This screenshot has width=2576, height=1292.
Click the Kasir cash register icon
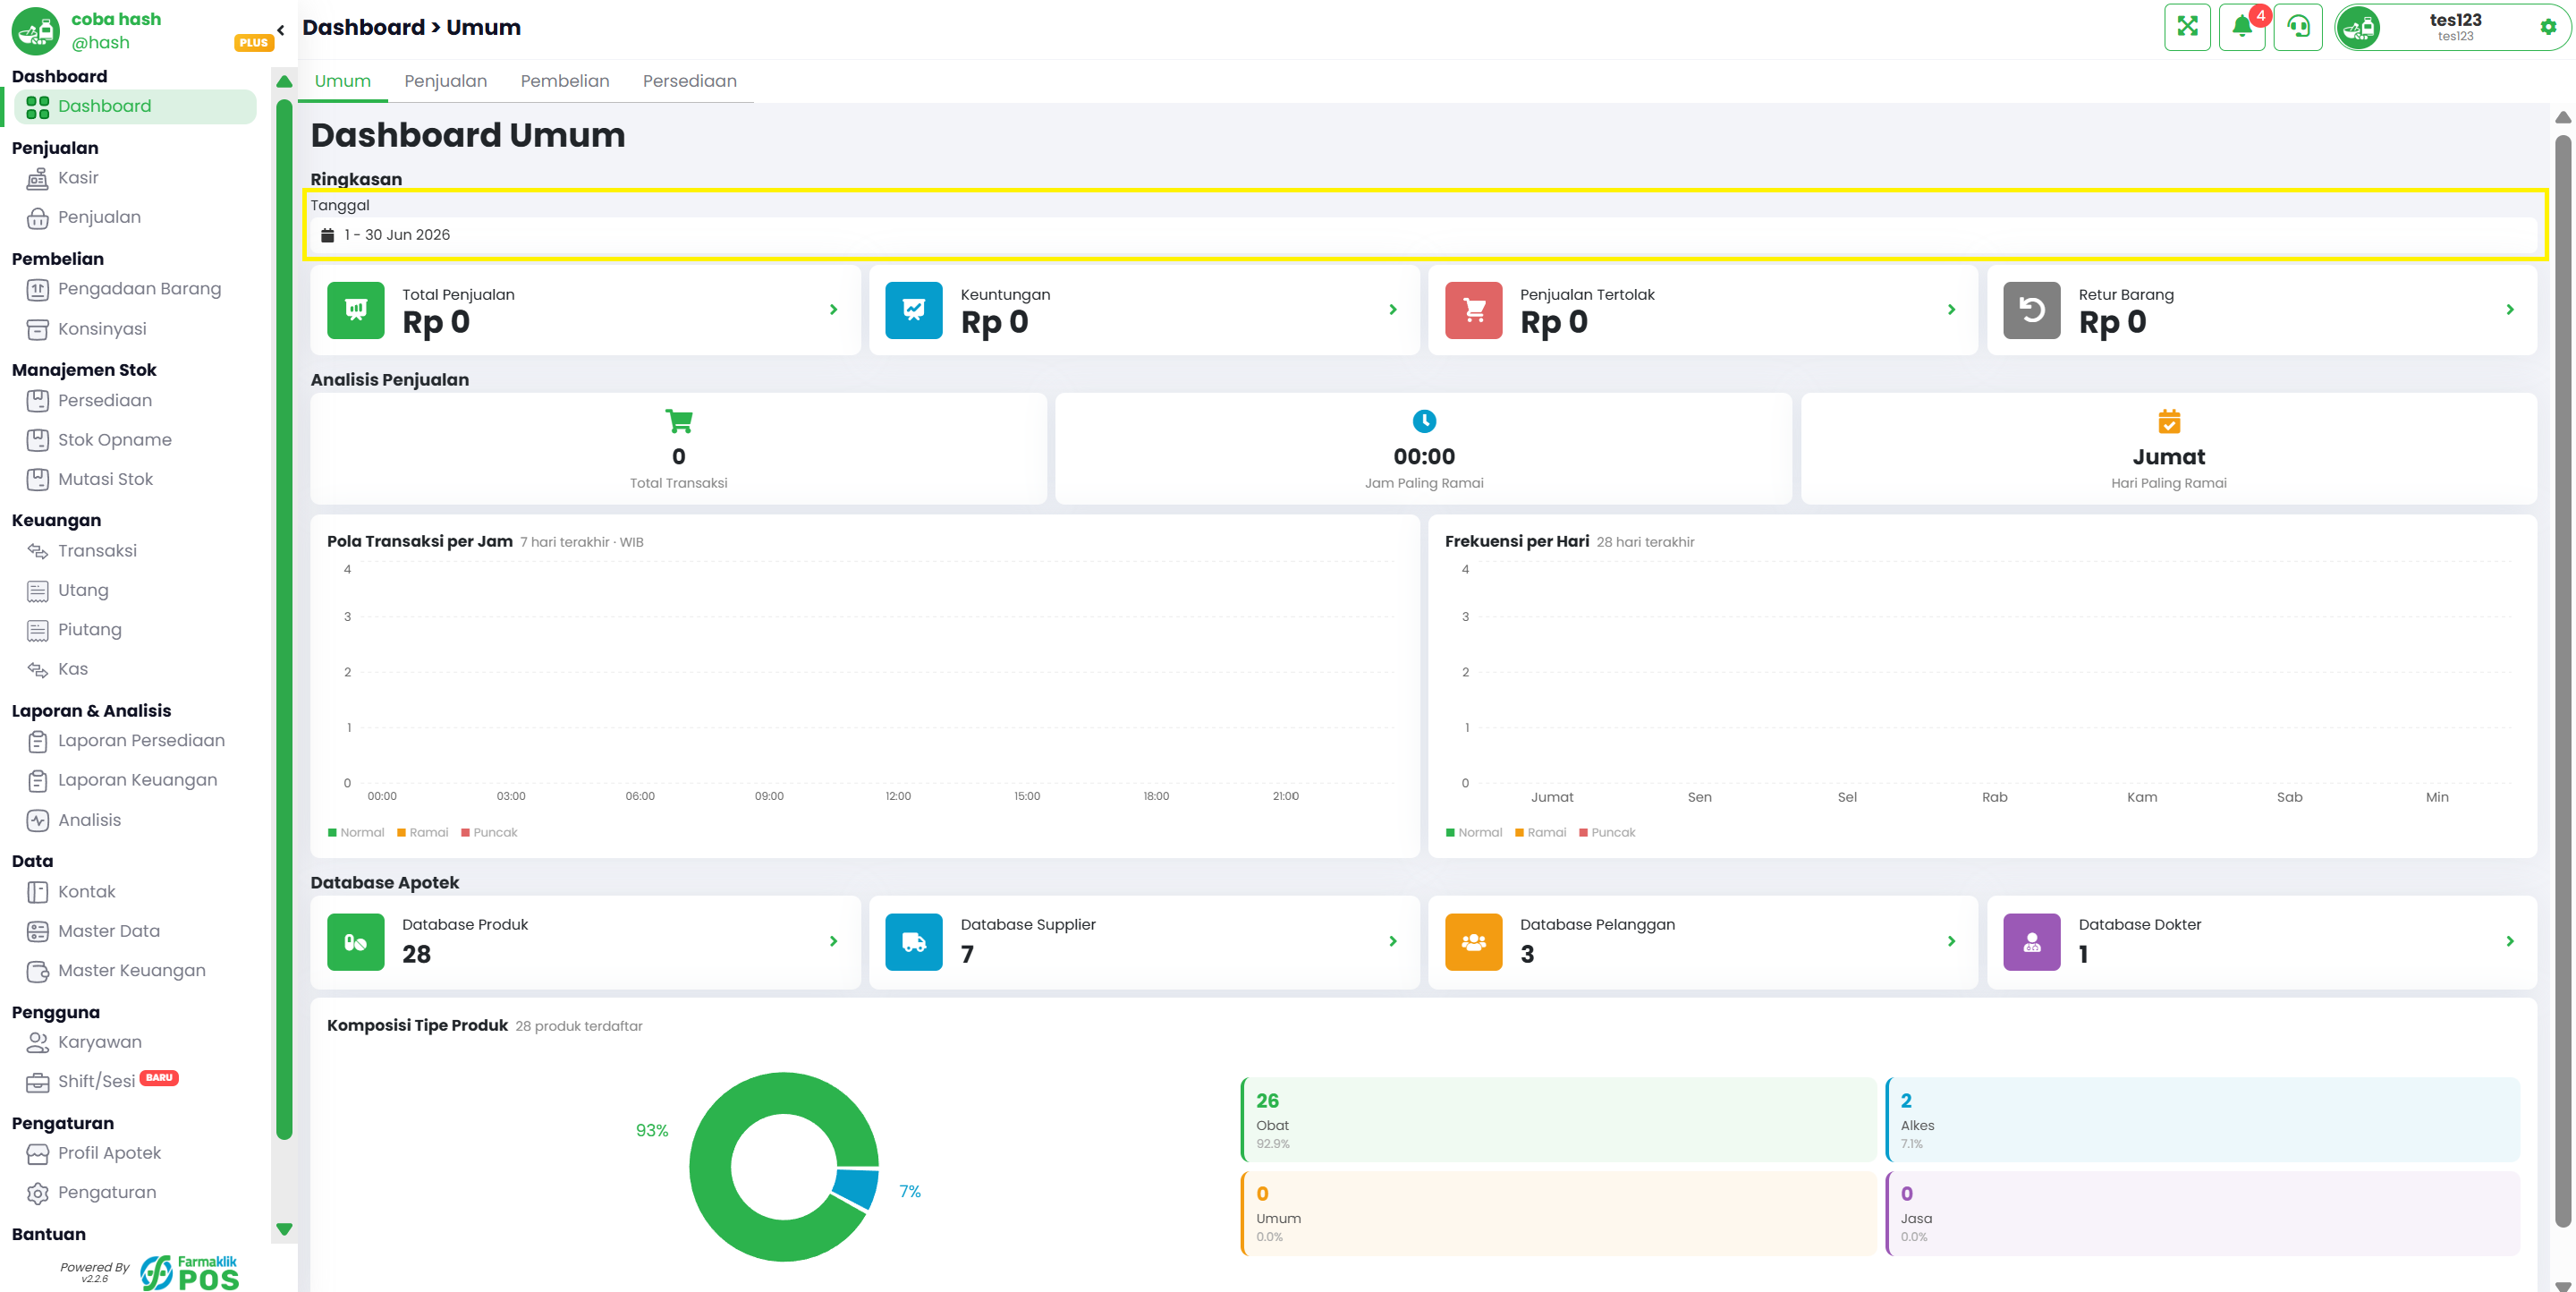[x=37, y=178]
